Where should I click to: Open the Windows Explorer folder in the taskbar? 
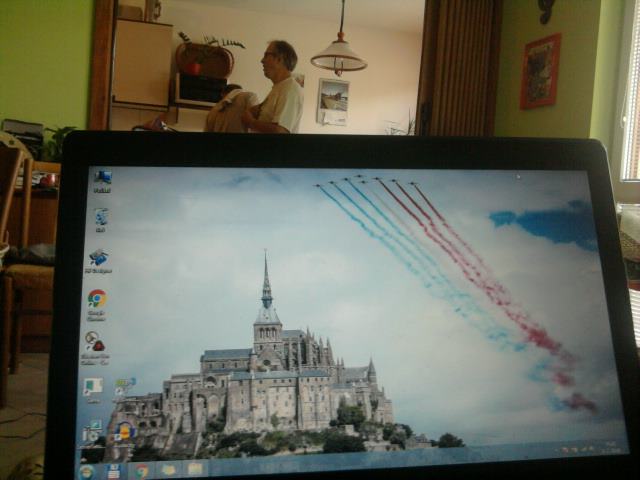click(x=169, y=469)
